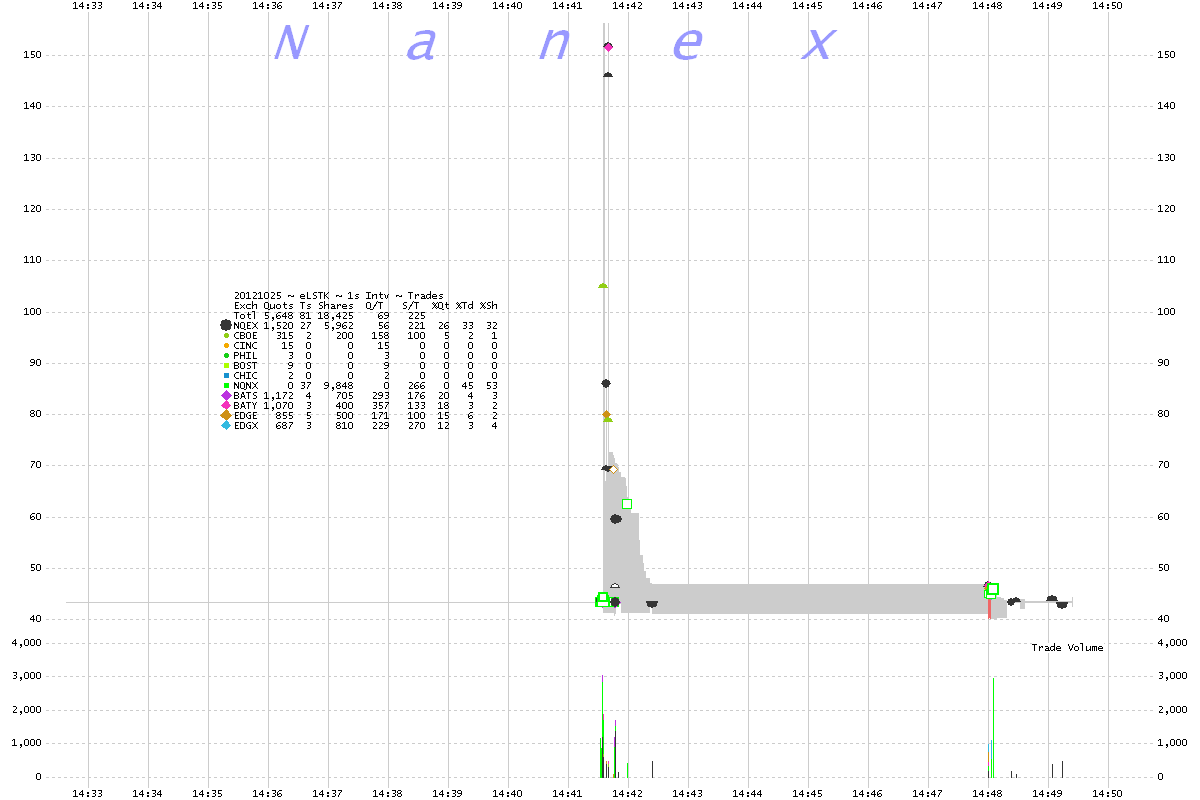Select the black trade marker near 14:42:25
Image resolution: width=1200 pixels, height=800 pixels.
(x=652, y=603)
